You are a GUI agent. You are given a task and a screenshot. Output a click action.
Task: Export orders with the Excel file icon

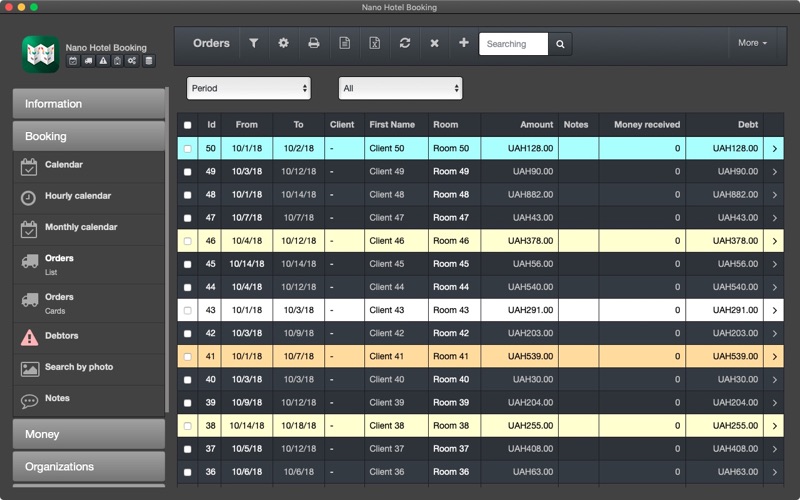tap(374, 43)
